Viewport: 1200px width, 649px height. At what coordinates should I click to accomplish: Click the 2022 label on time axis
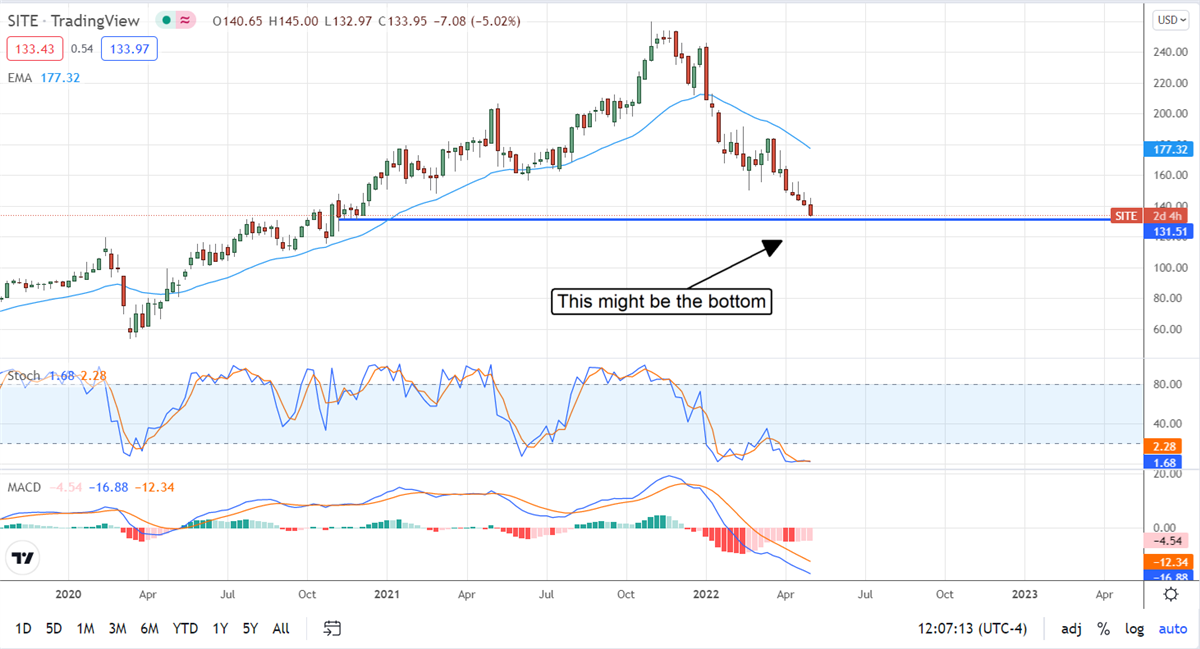click(x=706, y=594)
